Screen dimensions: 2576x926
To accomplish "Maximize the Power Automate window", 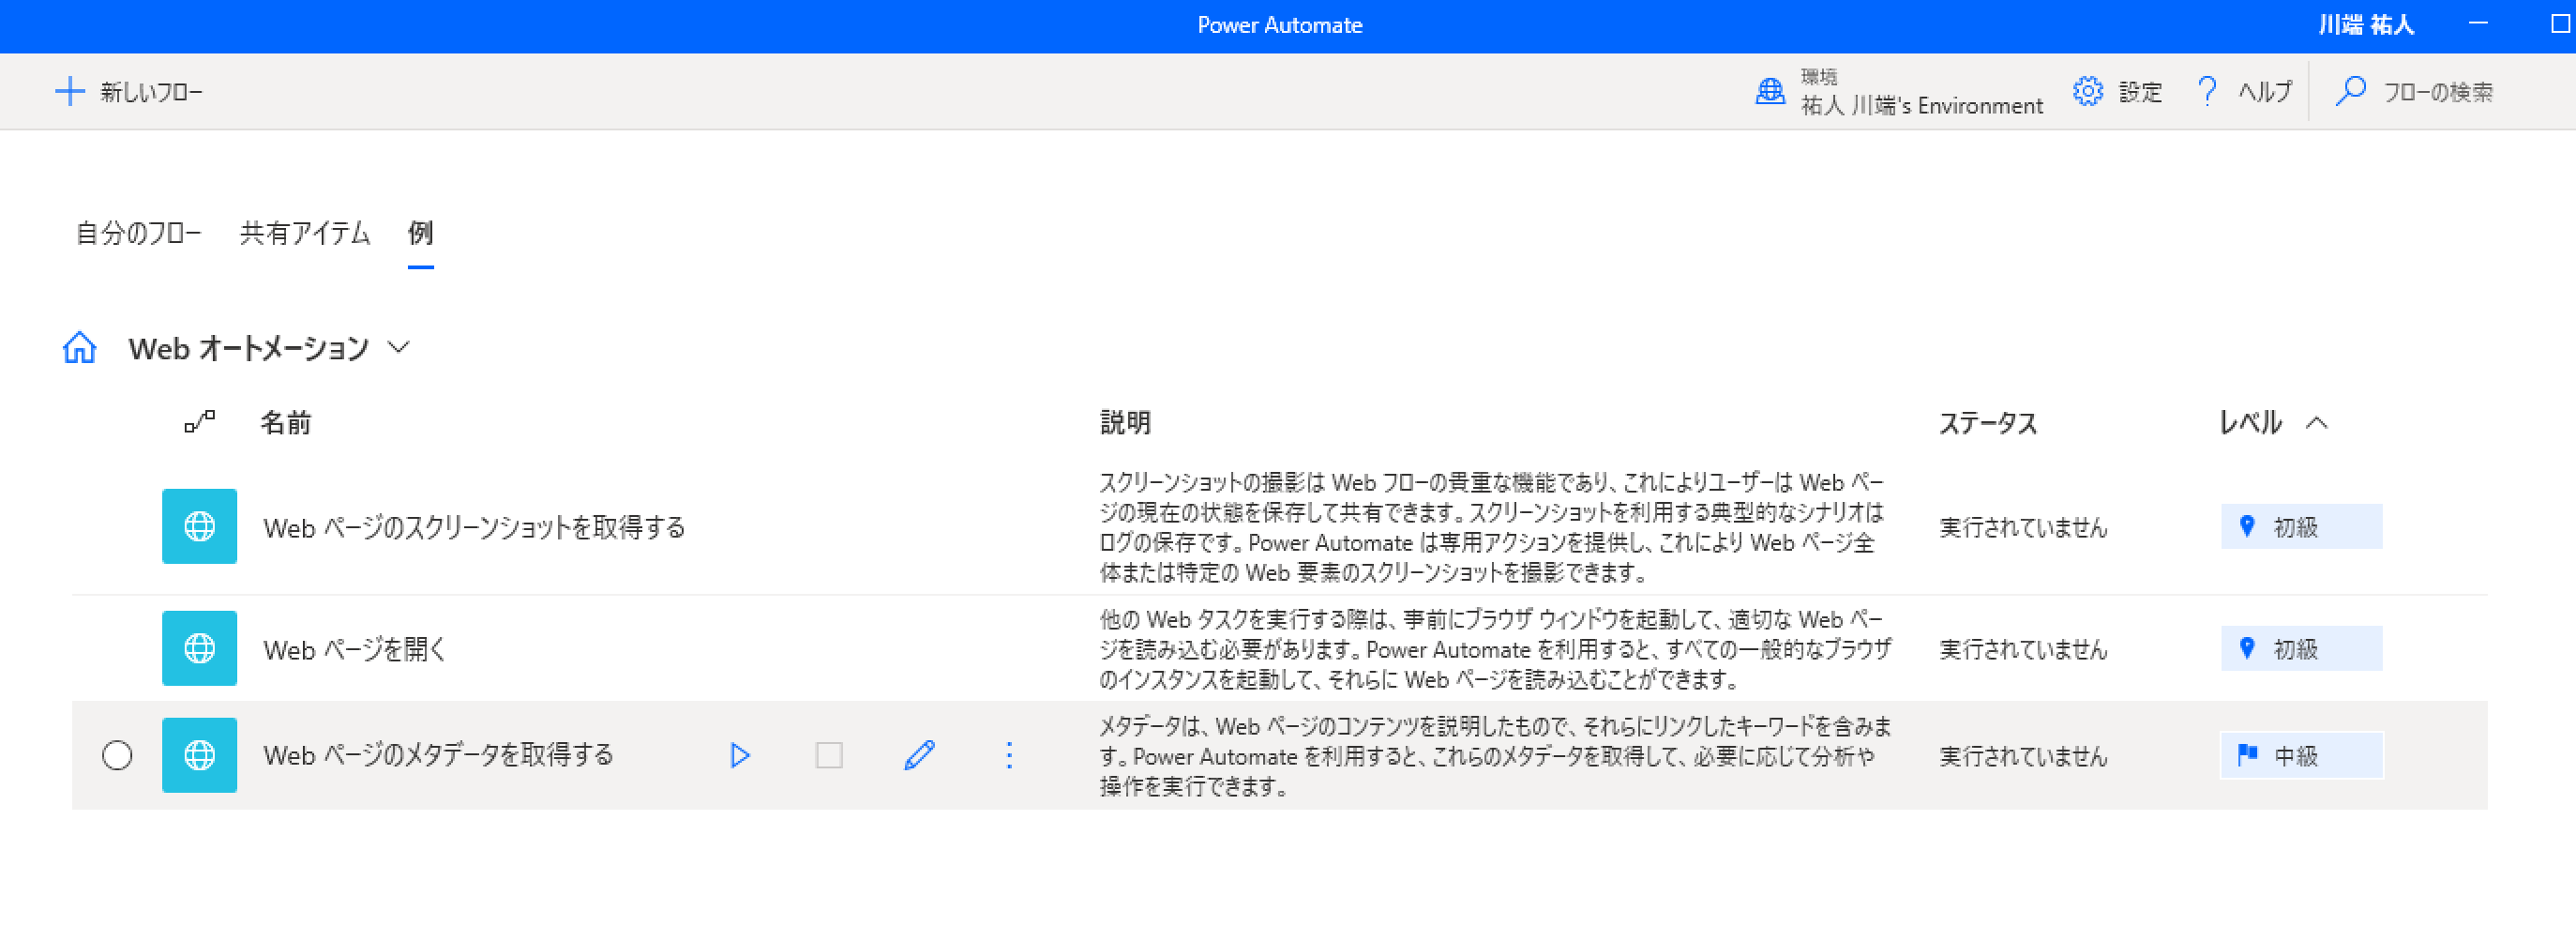I will (2561, 24).
